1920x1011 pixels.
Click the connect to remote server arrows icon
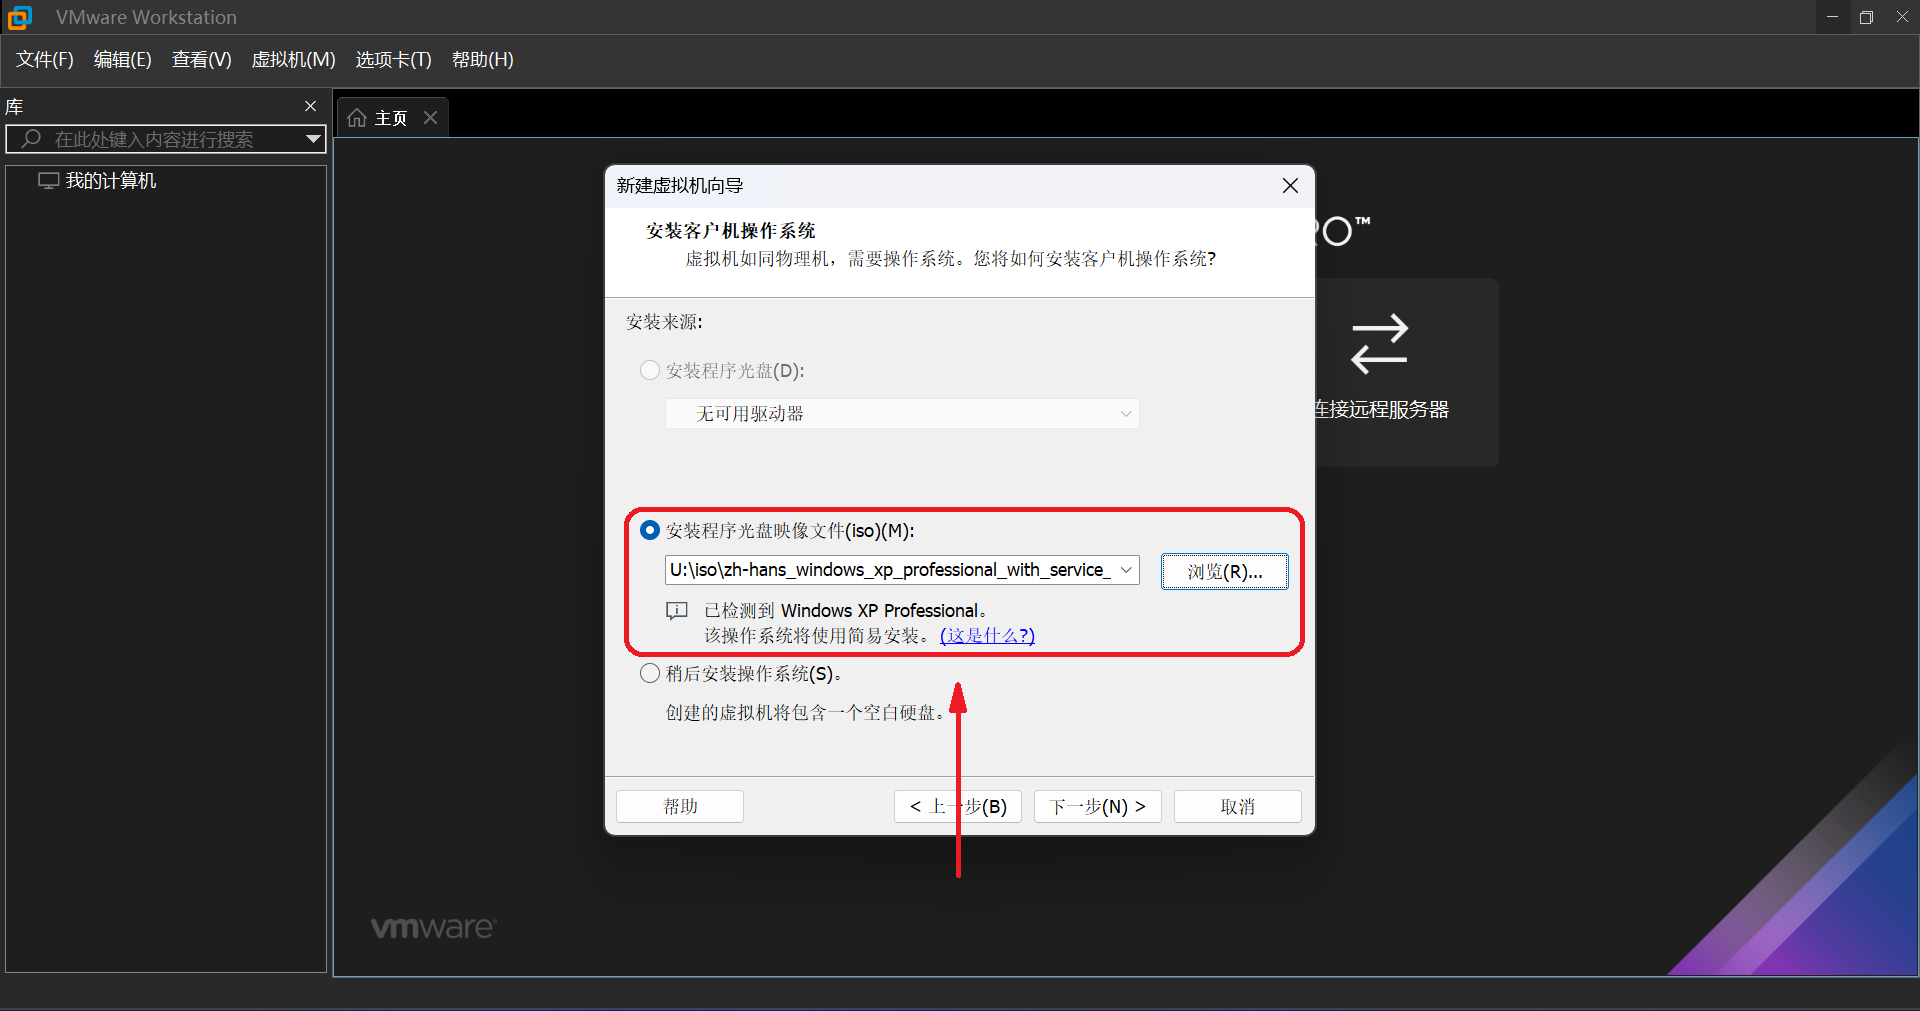(x=1379, y=344)
